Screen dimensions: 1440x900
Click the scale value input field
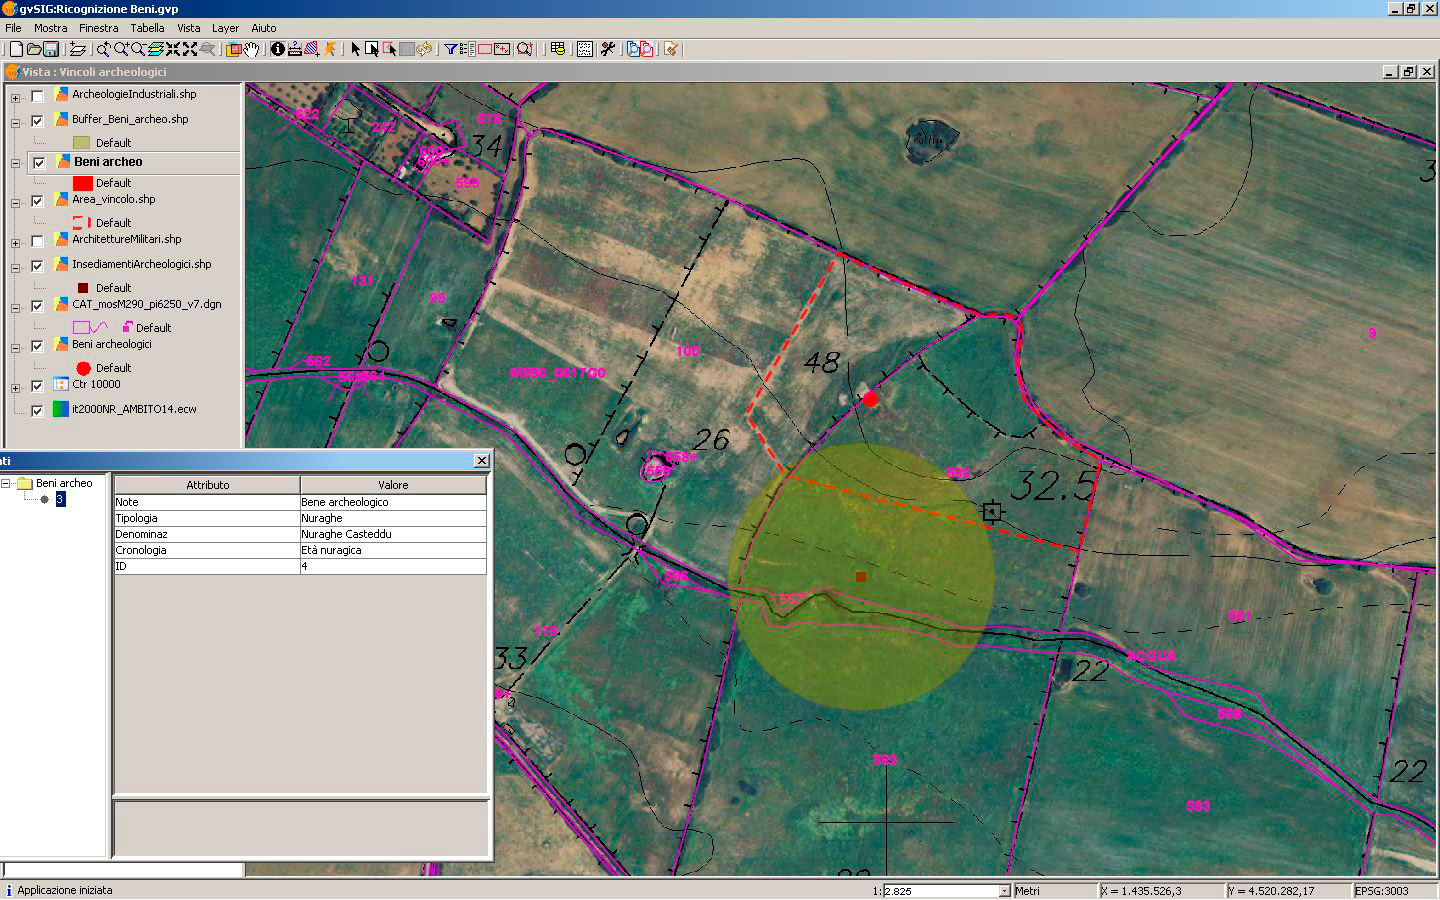tap(940, 891)
